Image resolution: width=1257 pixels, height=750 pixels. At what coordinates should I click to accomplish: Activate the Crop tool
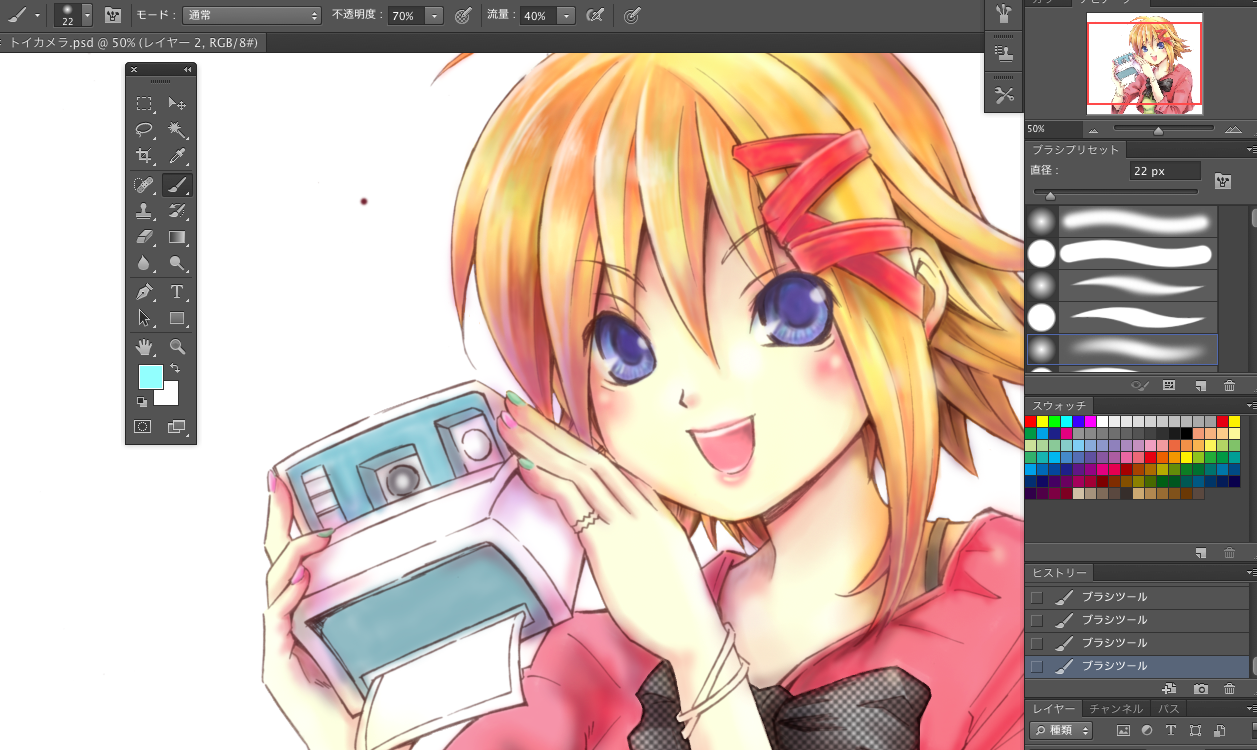tap(145, 156)
